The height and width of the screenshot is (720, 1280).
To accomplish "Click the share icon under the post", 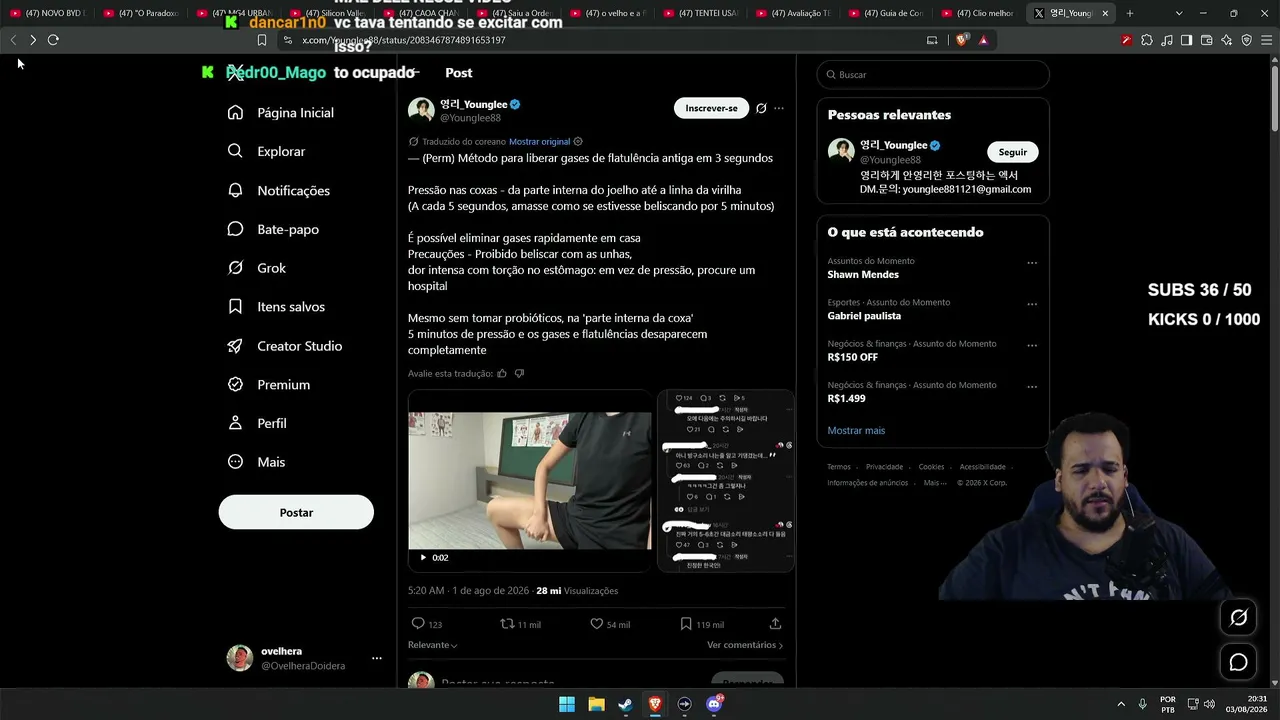I will pyautogui.click(x=775, y=624).
